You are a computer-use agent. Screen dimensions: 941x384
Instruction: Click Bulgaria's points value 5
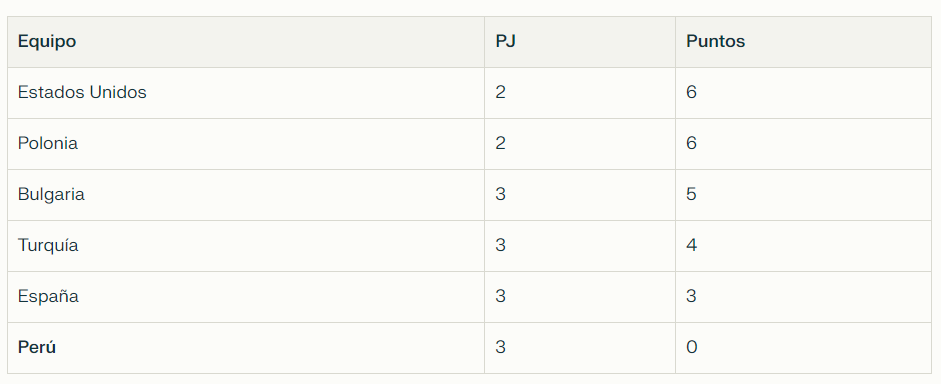click(691, 194)
